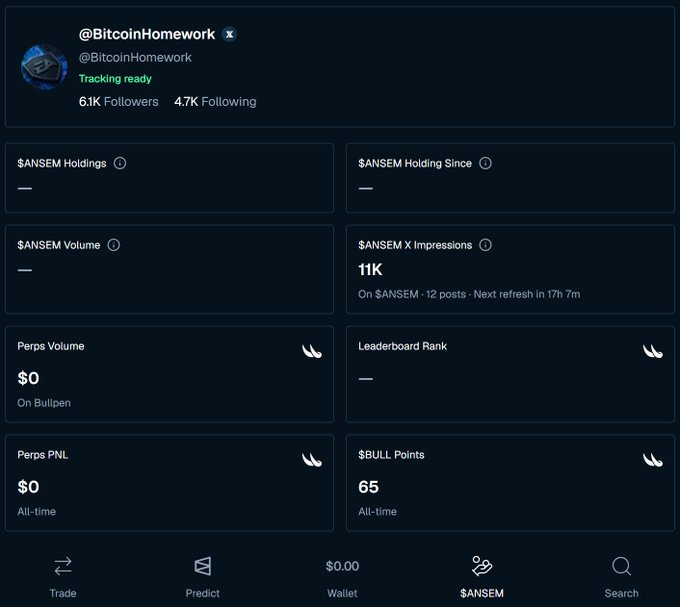680x607 pixels.
Task: Show info for $ANSEM Holding Since
Action: pyautogui.click(x=485, y=163)
